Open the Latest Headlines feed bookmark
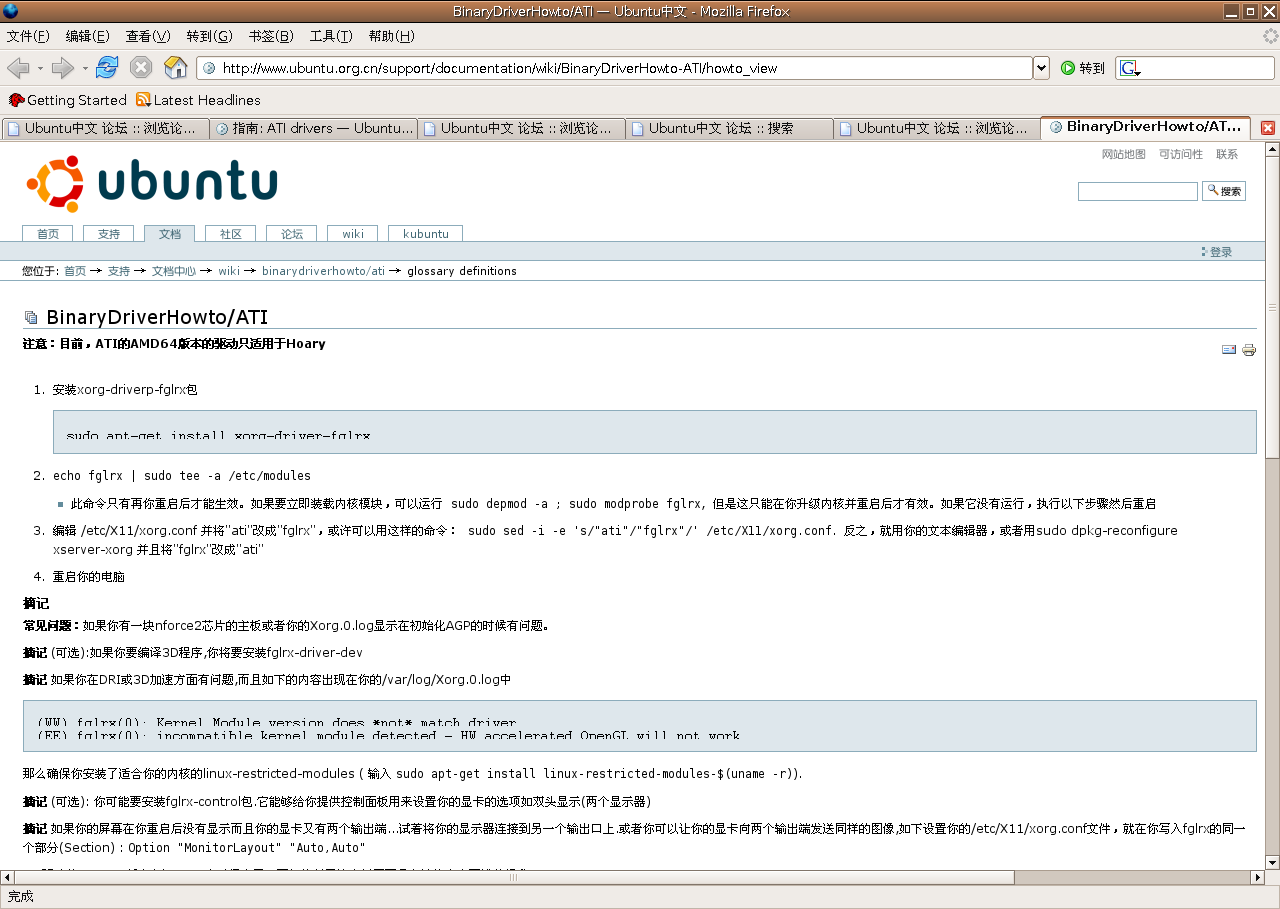This screenshot has width=1280, height=909. tap(198, 100)
